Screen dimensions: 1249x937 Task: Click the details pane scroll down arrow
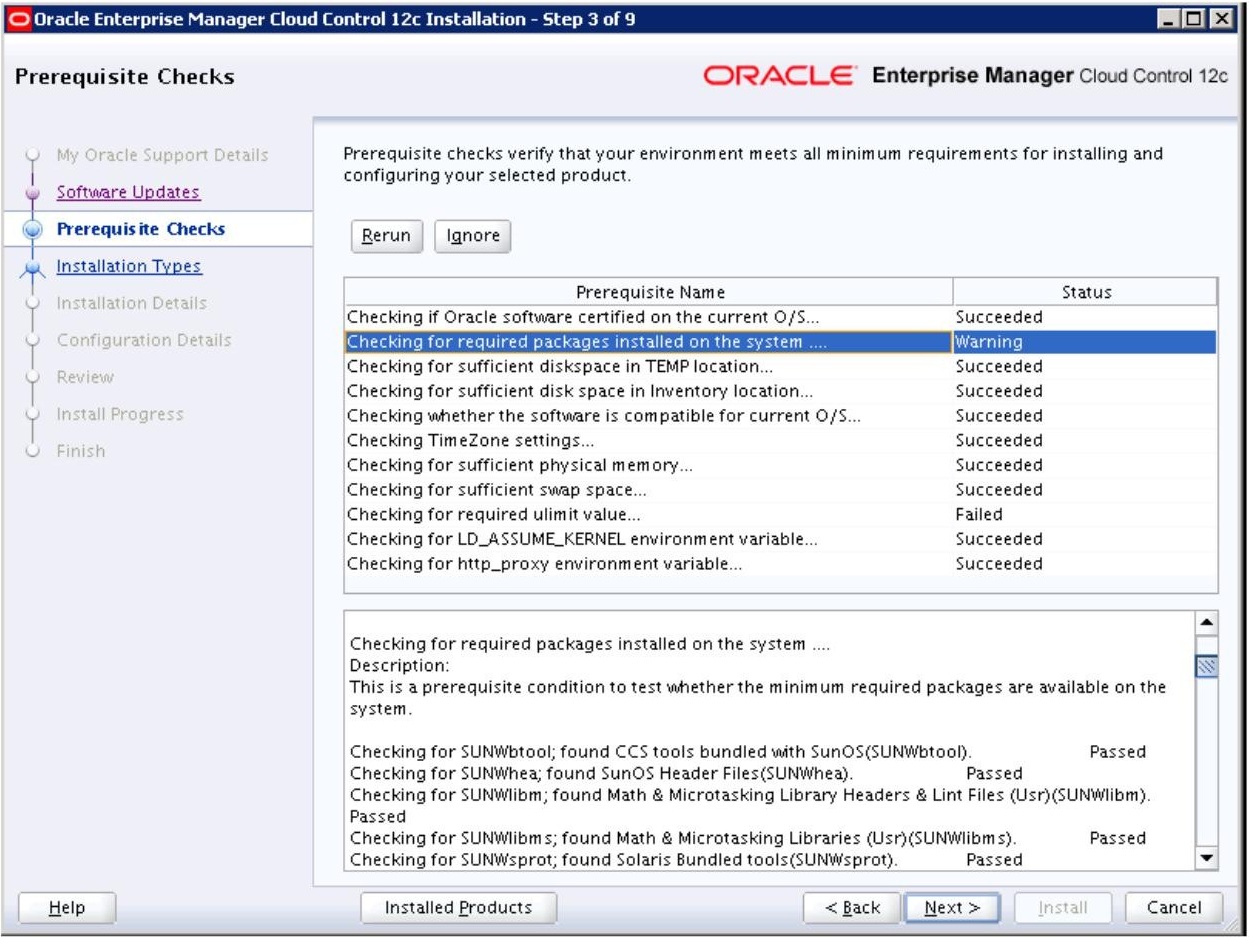coord(1208,859)
